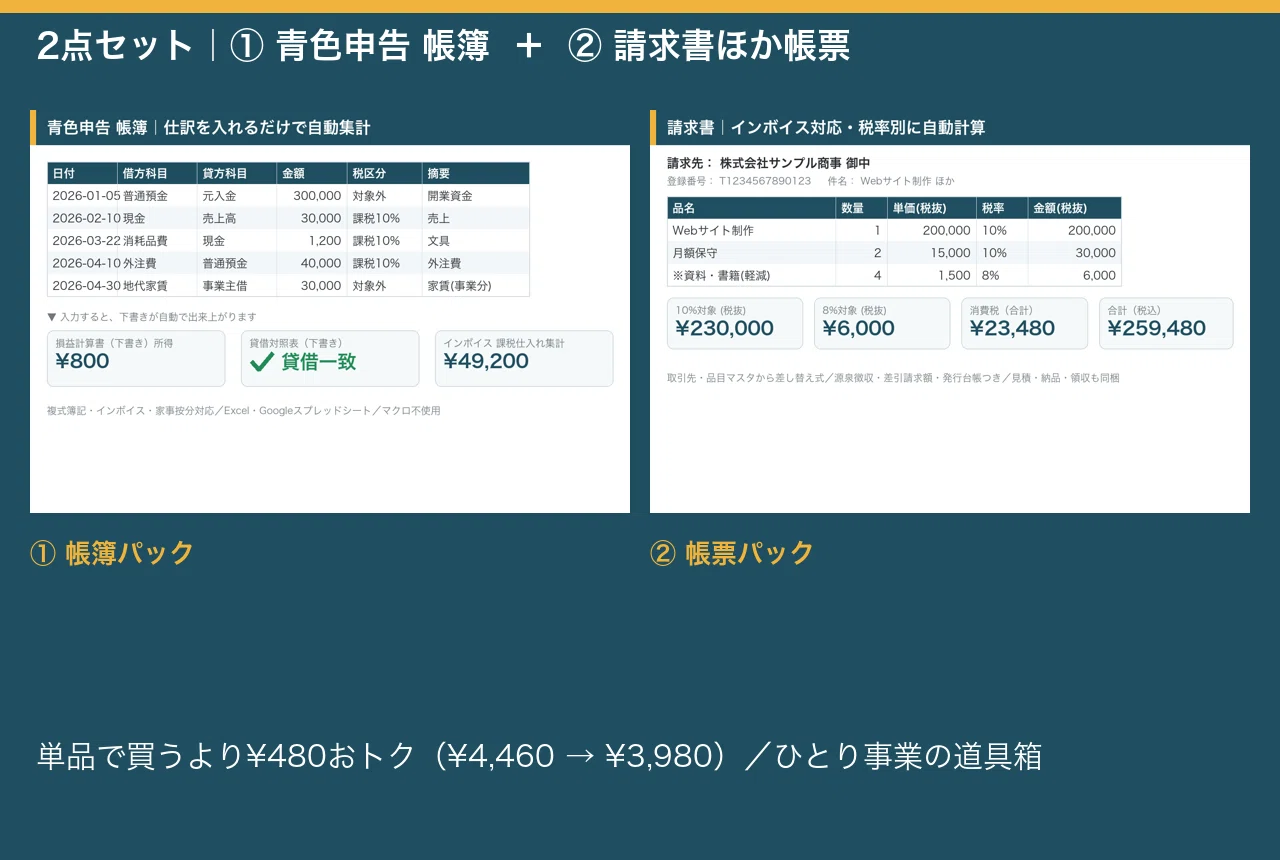The width and height of the screenshot is (1280, 860).
Task: Click the ¥23,480 consumption tax total
Action: [x=1024, y=323]
